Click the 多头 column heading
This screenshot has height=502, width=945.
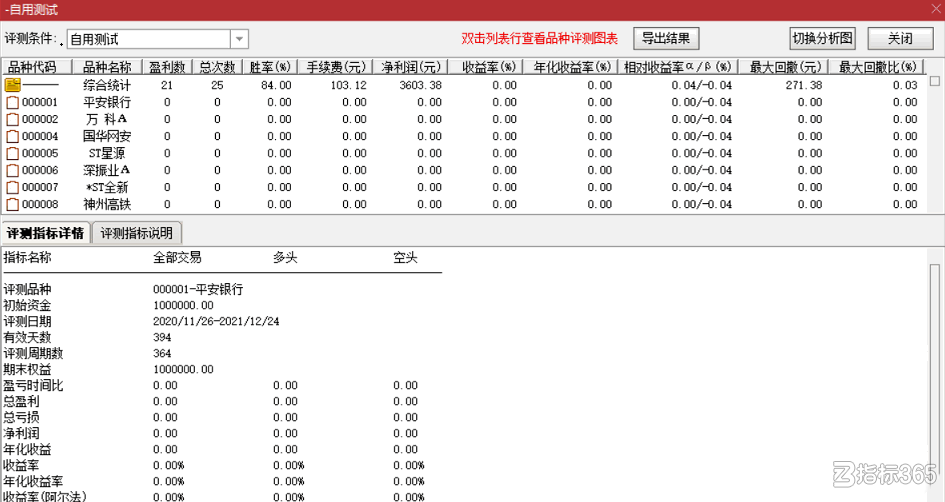285,258
